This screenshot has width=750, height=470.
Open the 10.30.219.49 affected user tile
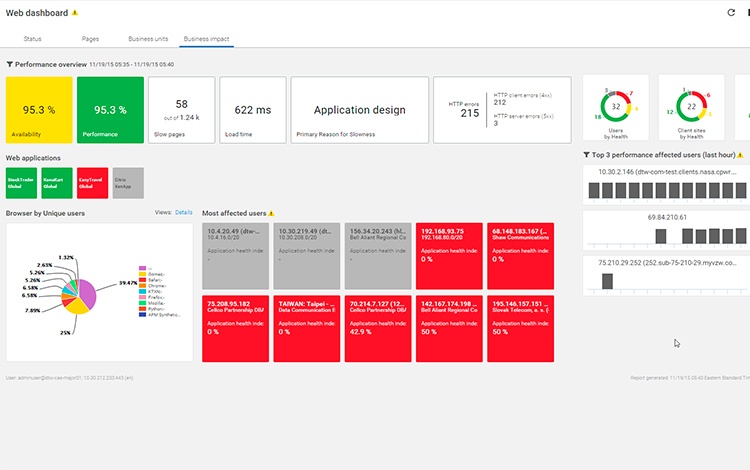click(x=307, y=256)
